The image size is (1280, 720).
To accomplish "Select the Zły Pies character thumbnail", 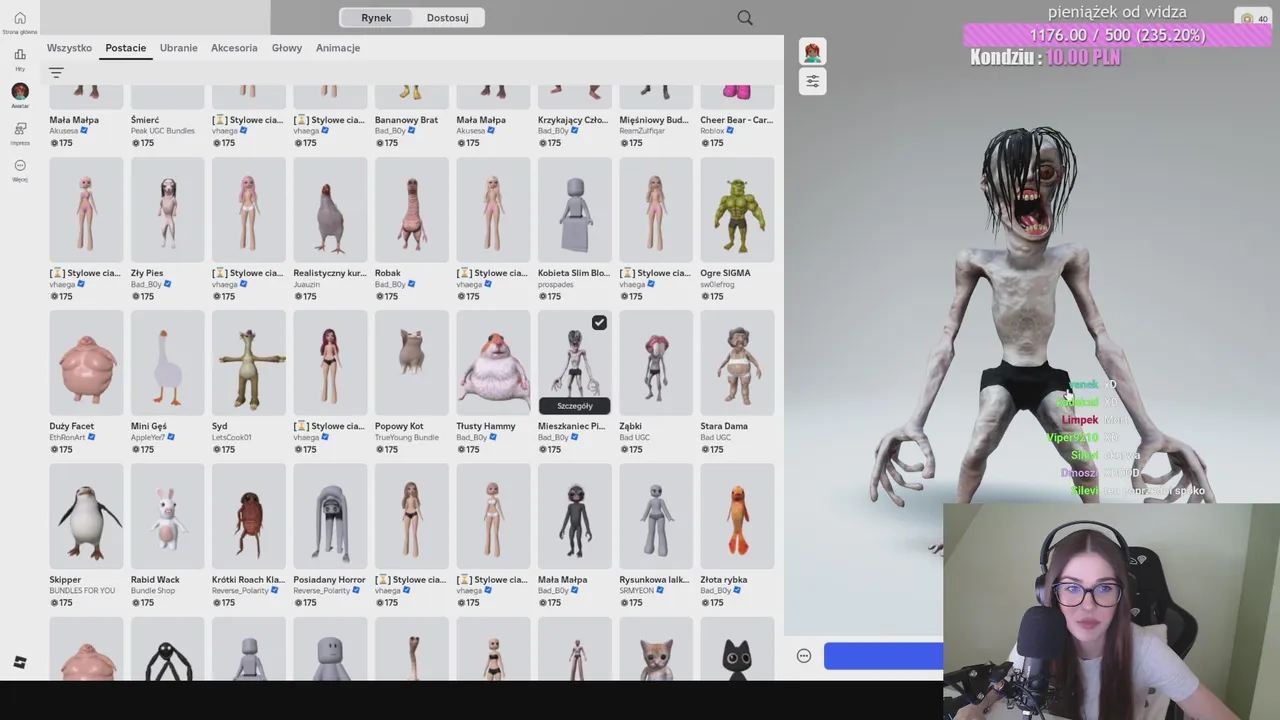I will 168,210.
